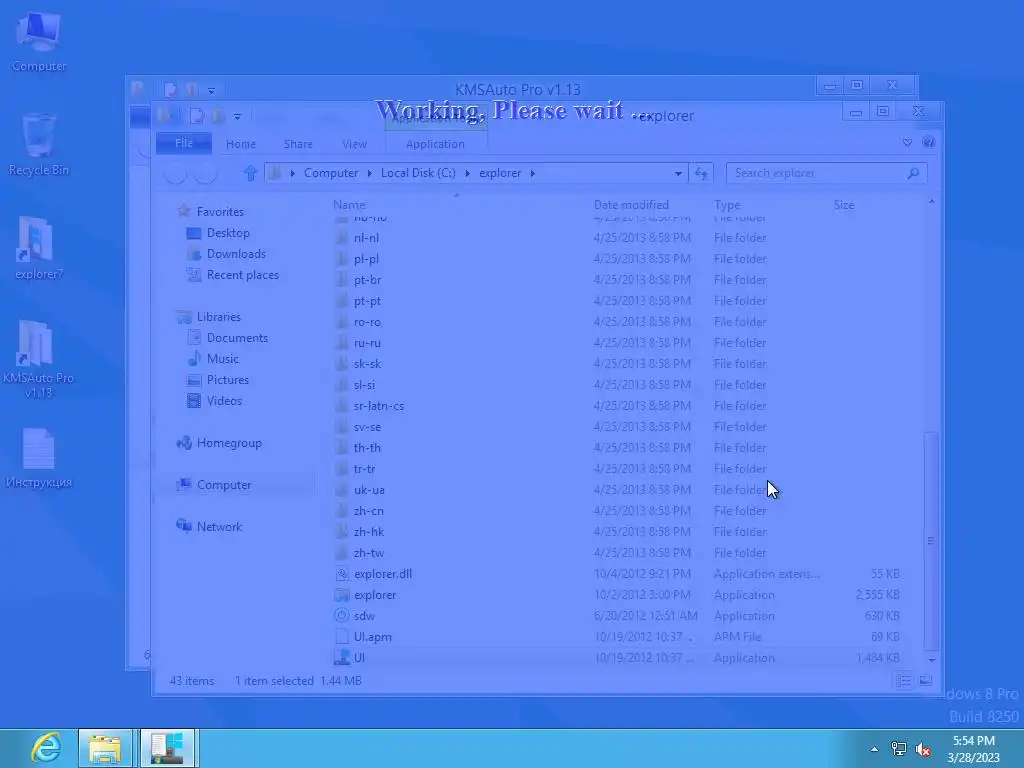Sort by the Name column header

pyautogui.click(x=349, y=204)
